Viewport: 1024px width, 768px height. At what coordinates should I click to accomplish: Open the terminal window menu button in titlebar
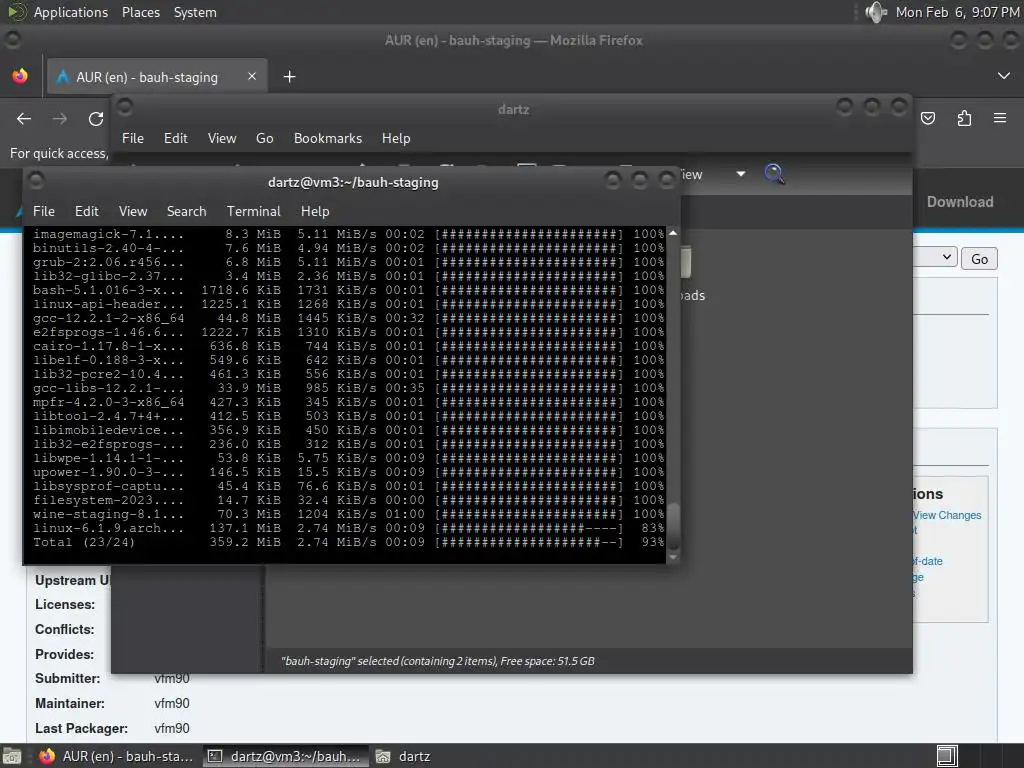pyautogui.click(x=37, y=180)
